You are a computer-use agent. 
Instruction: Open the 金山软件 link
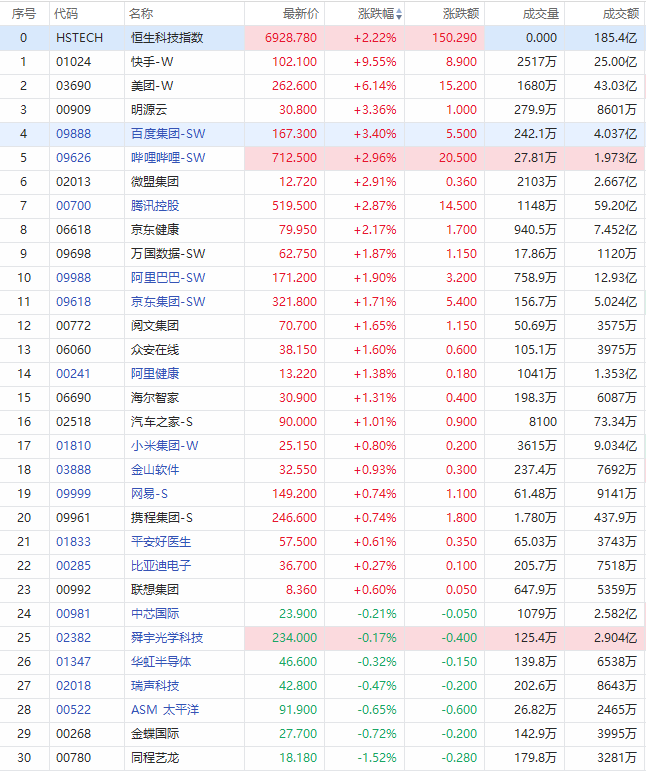tap(155, 470)
